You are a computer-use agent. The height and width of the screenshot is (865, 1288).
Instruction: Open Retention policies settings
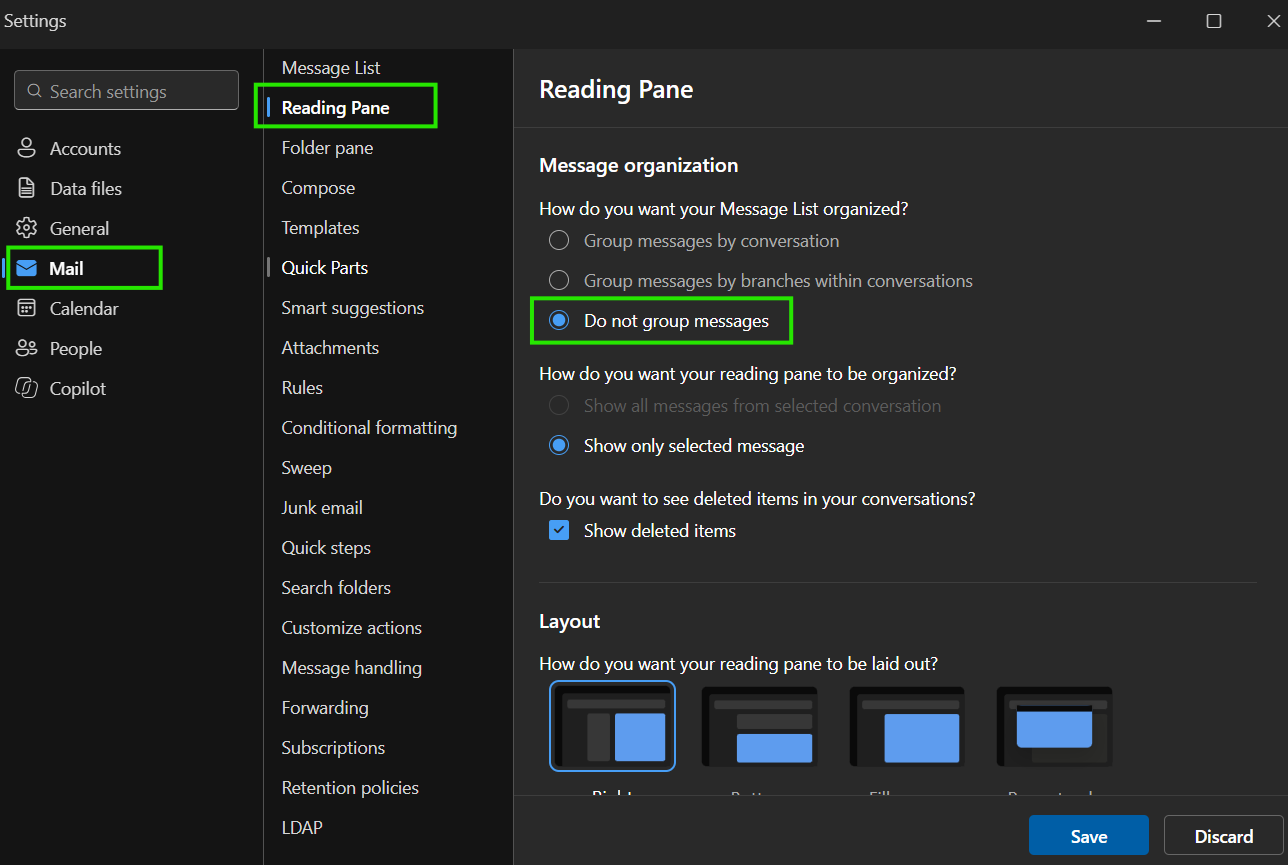pyautogui.click(x=350, y=788)
